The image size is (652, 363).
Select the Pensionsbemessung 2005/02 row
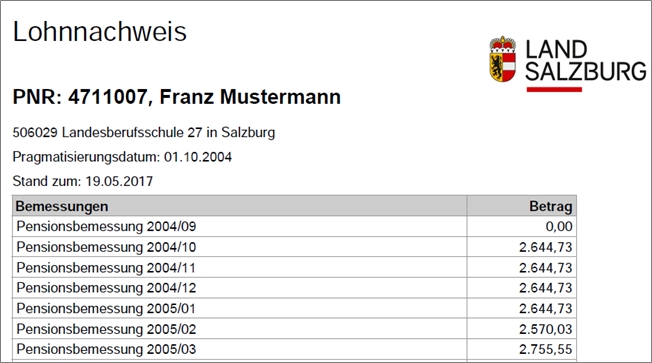coord(294,329)
